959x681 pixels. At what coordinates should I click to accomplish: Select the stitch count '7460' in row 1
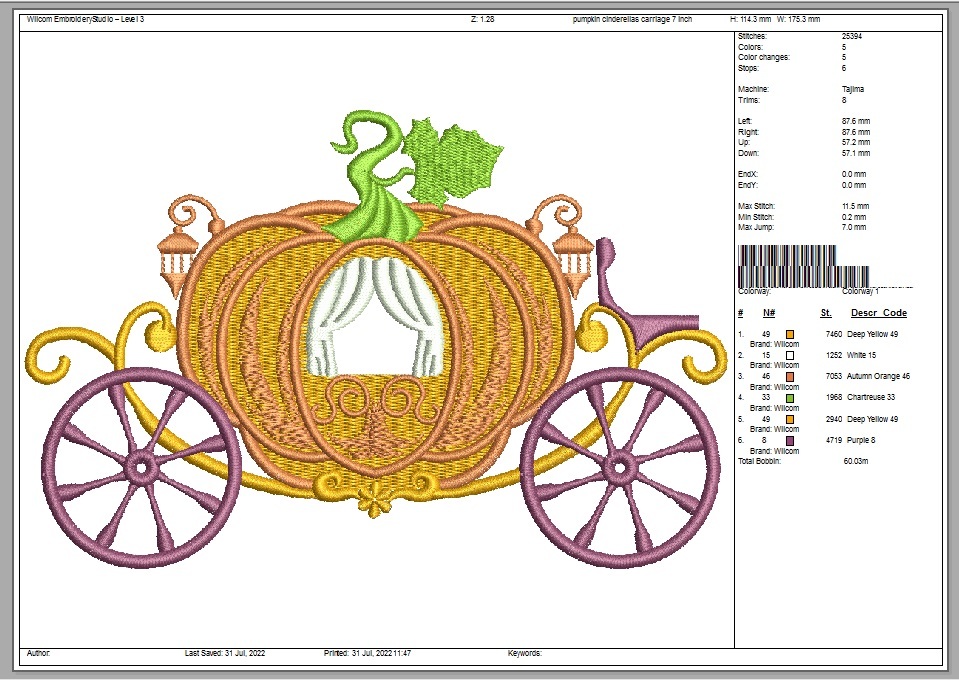tap(834, 335)
